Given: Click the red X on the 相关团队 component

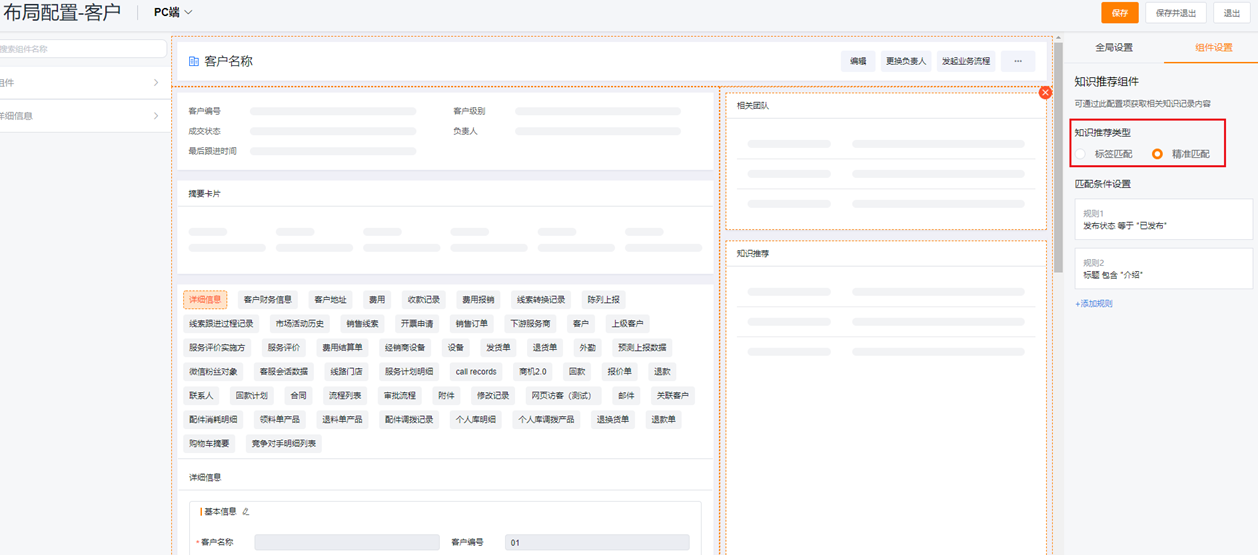Looking at the screenshot, I should point(1045,93).
